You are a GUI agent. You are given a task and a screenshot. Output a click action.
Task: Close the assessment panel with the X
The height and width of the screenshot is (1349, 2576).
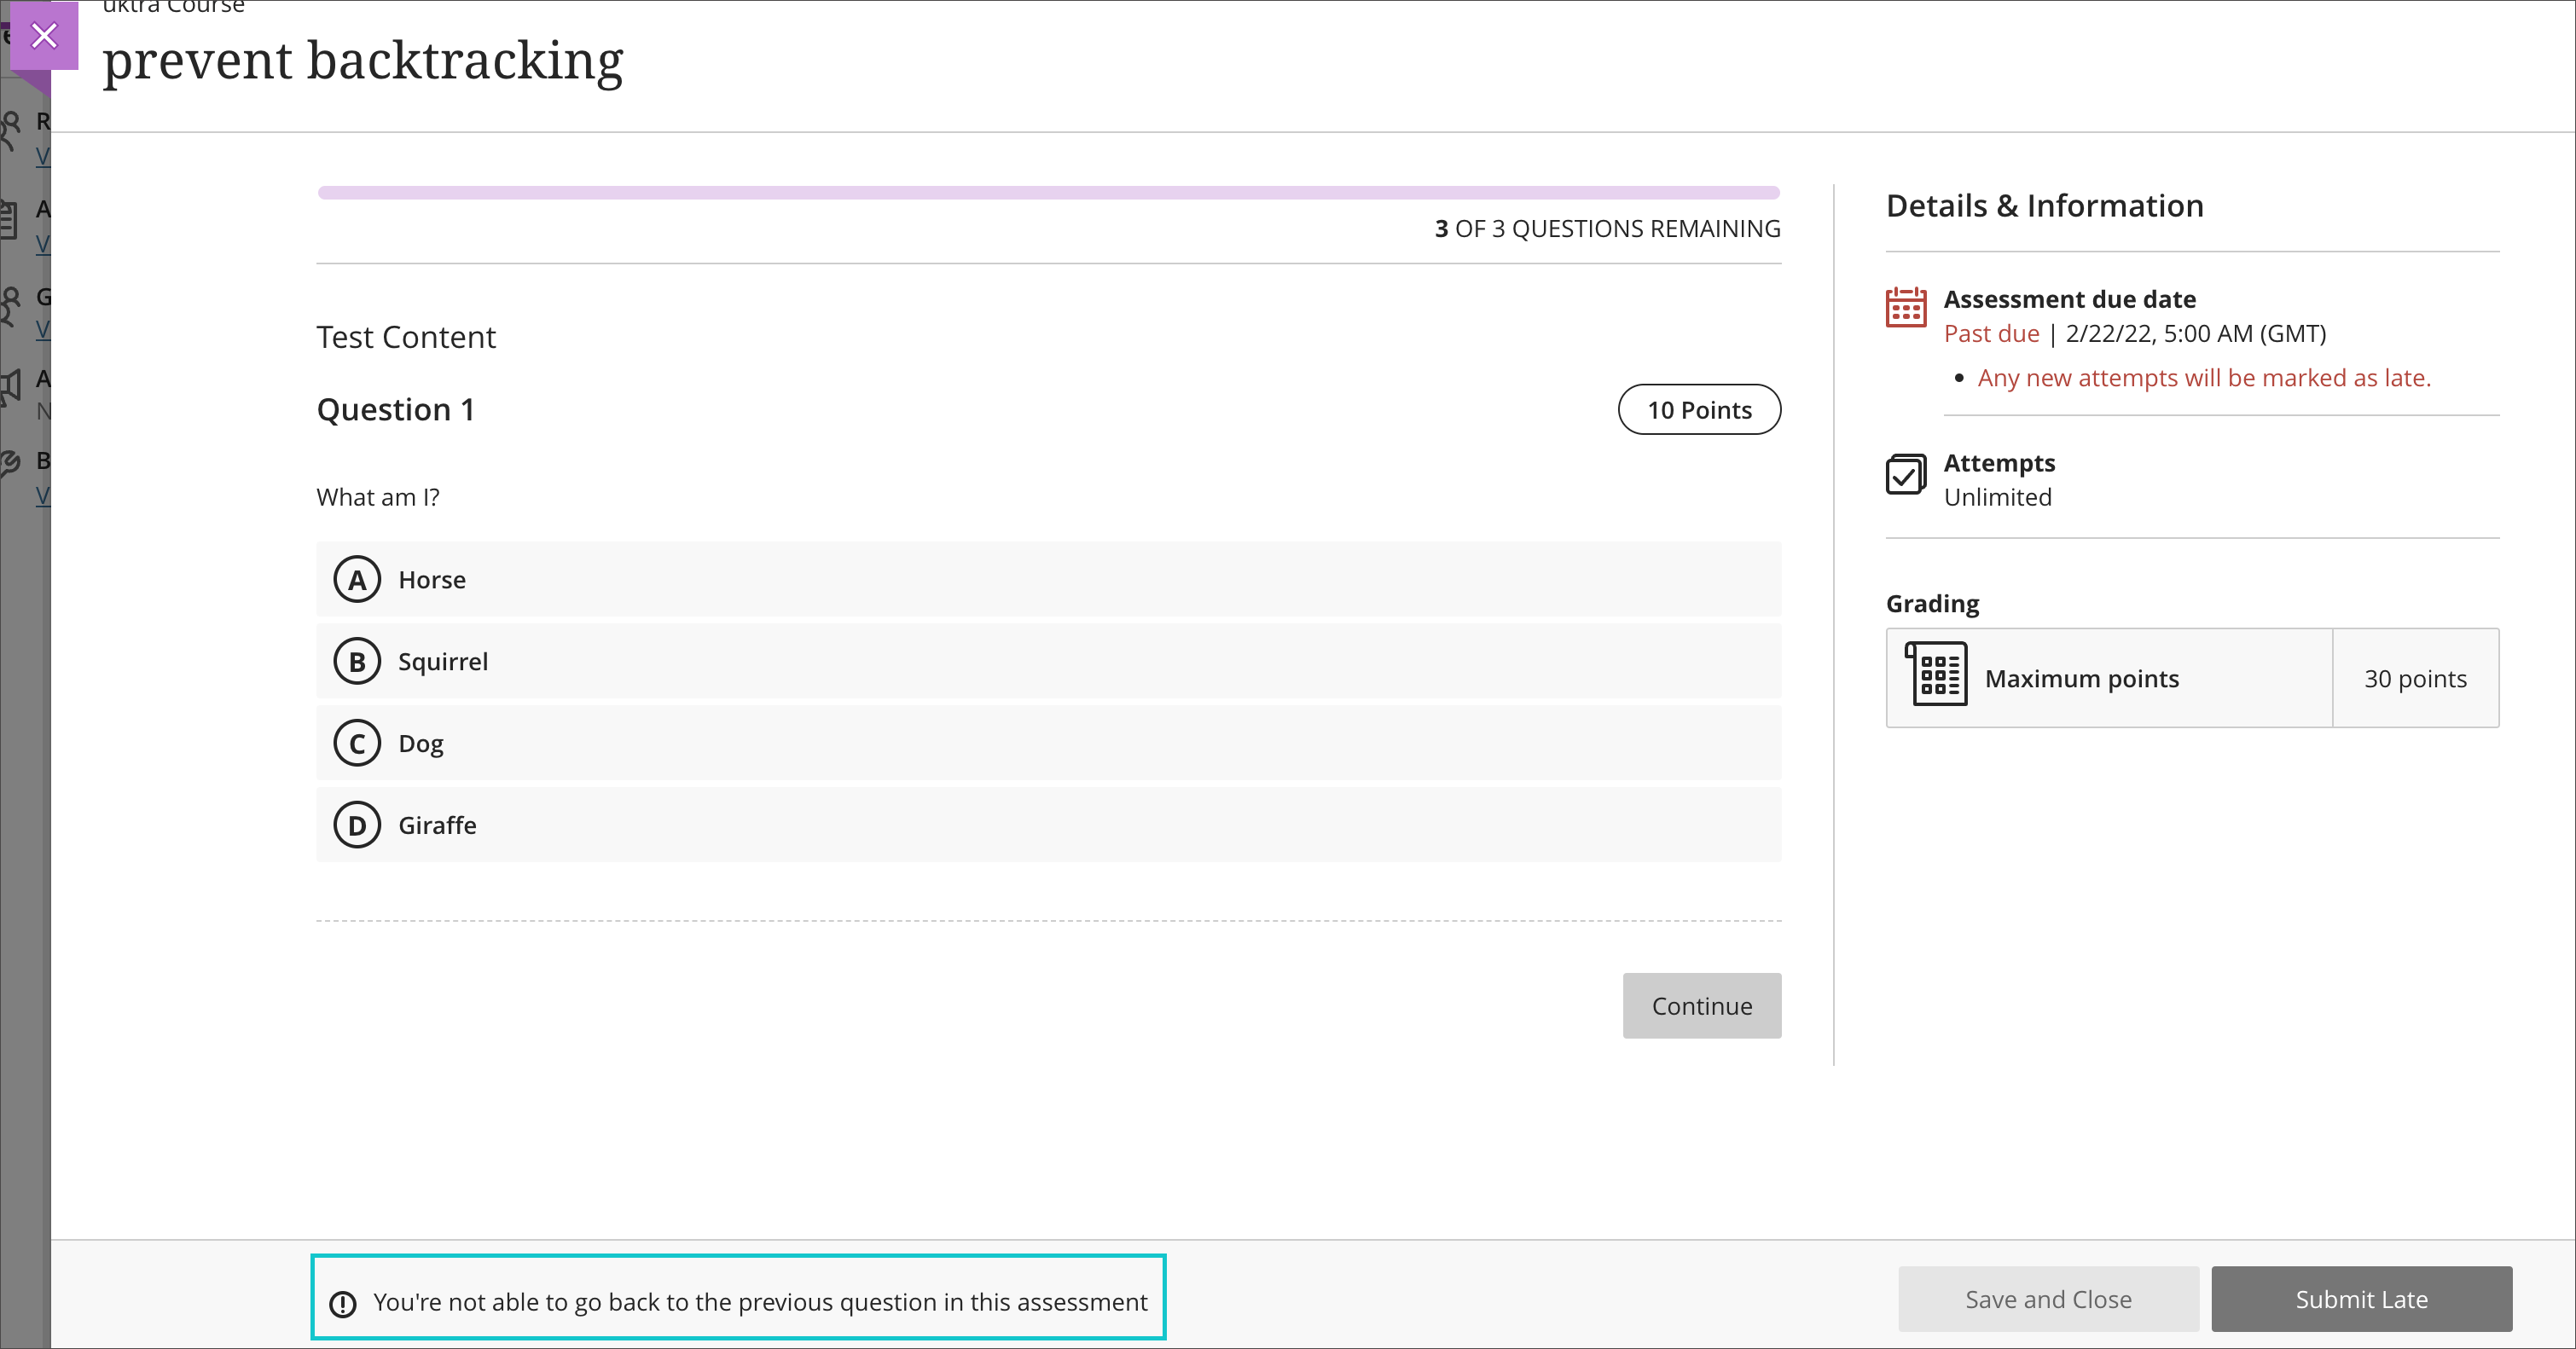tap(44, 36)
